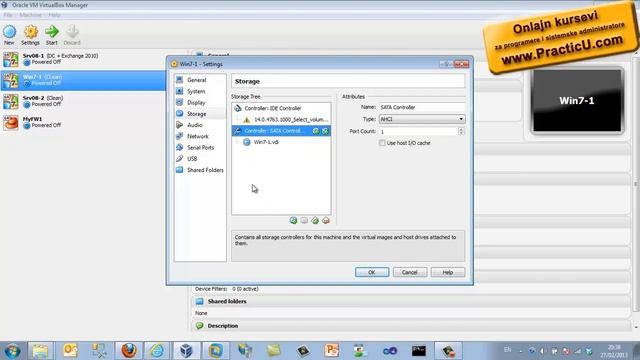The width and height of the screenshot is (640, 360).
Task: Click Remove controller icon below storage tree
Action: [x=326, y=220]
